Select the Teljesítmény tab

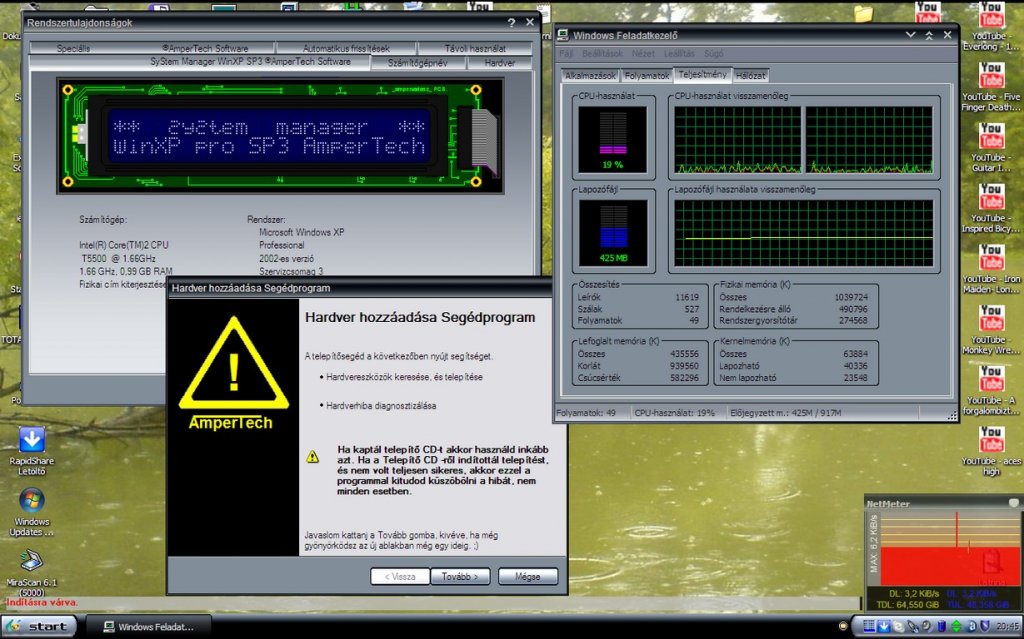point(702,74)
